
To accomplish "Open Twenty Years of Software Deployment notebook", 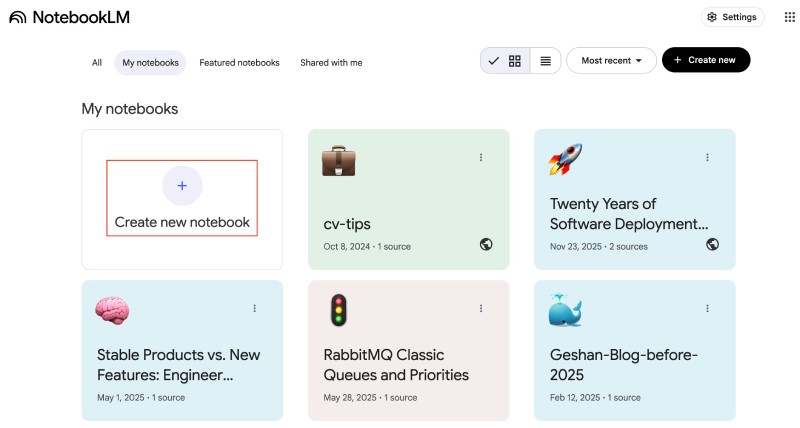I will tap(629, 214).
